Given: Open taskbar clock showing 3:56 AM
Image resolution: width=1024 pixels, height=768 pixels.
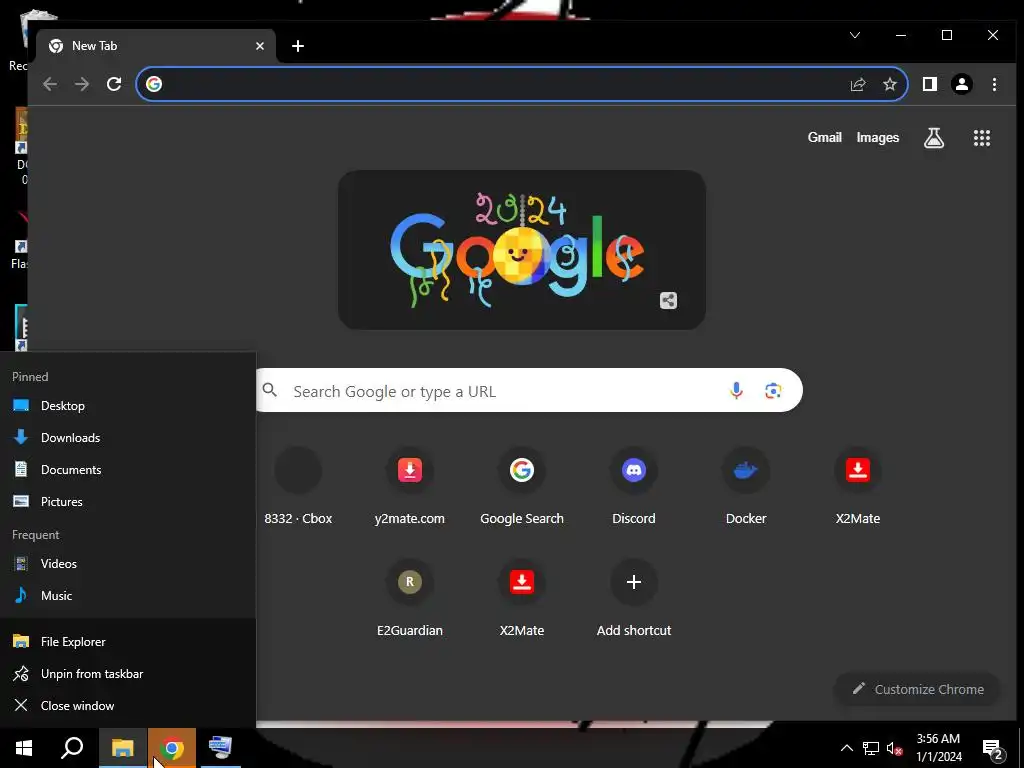Looking at the screenshot, I should [x=938, y=748].
